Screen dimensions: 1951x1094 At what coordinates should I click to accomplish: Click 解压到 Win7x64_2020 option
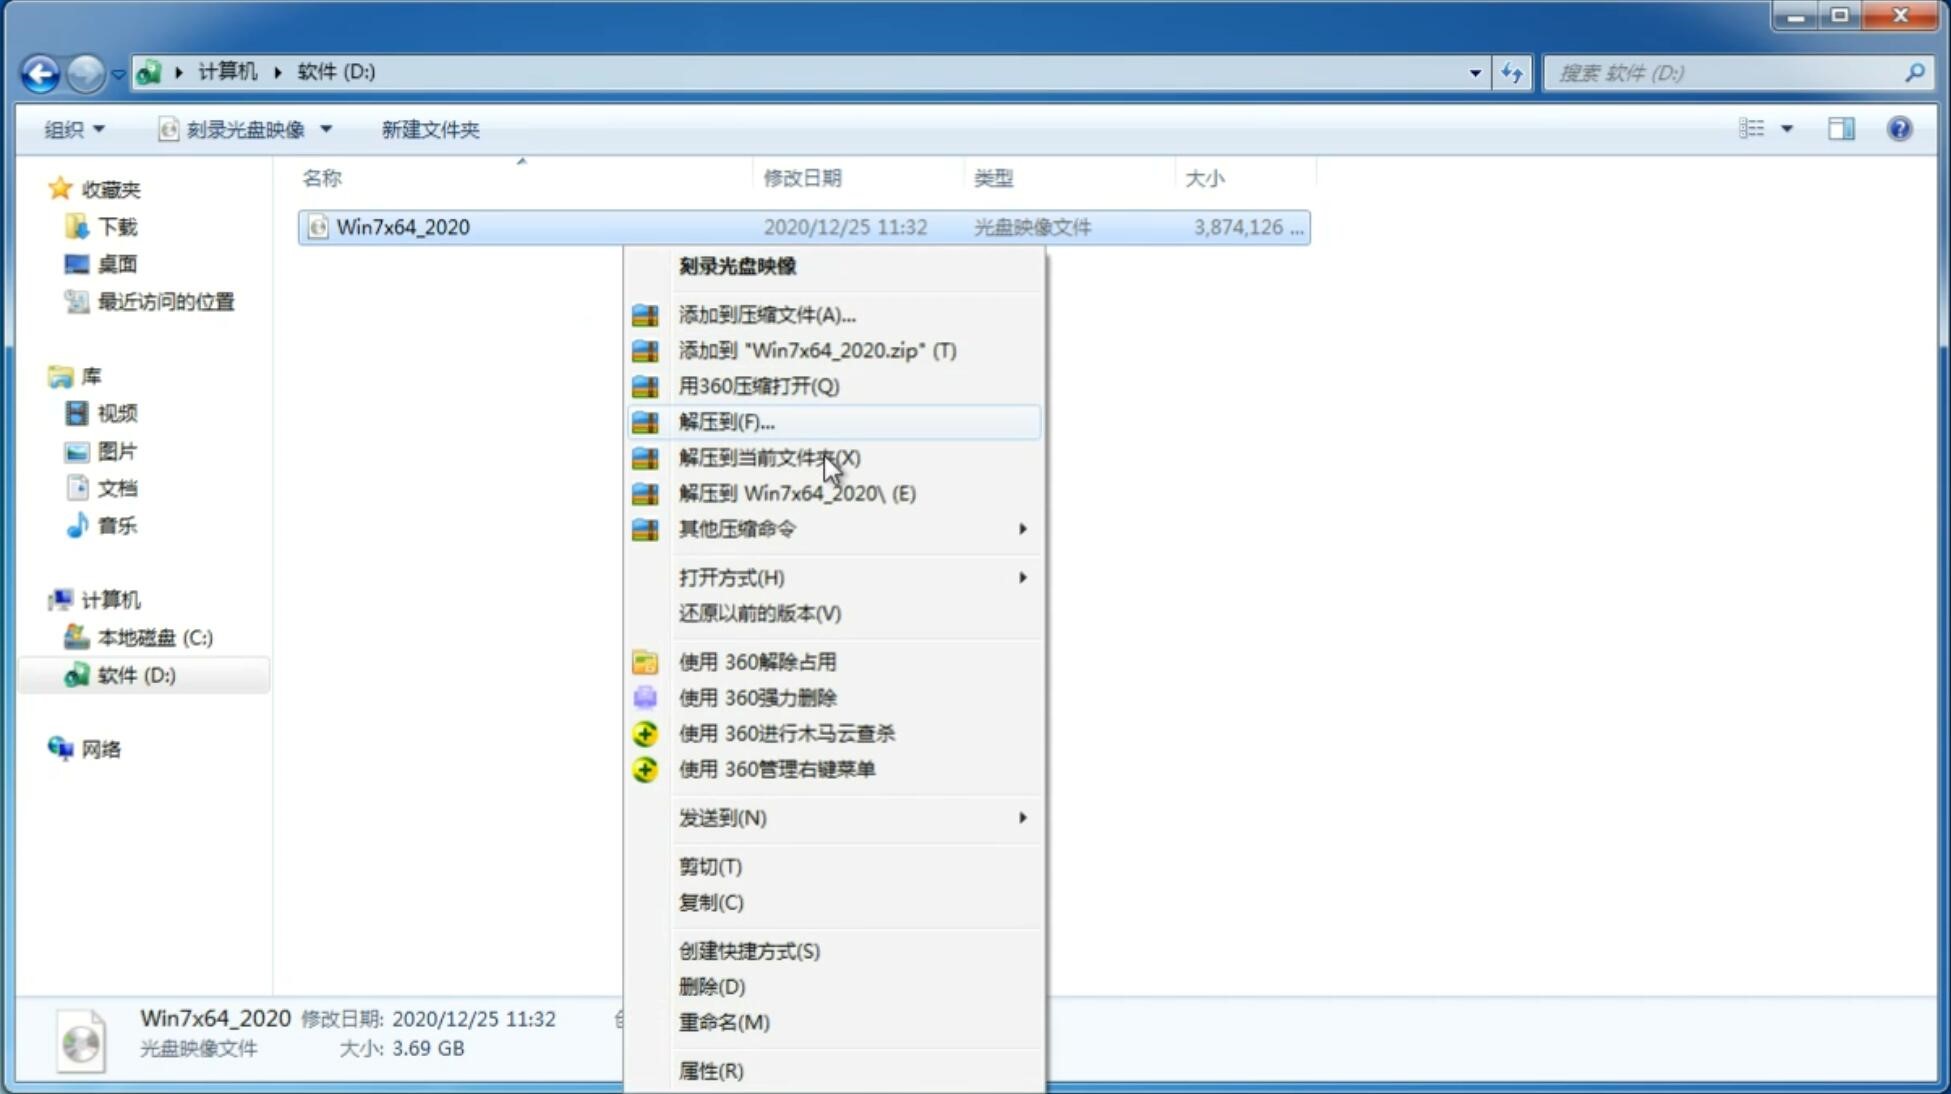click(797, 492)
